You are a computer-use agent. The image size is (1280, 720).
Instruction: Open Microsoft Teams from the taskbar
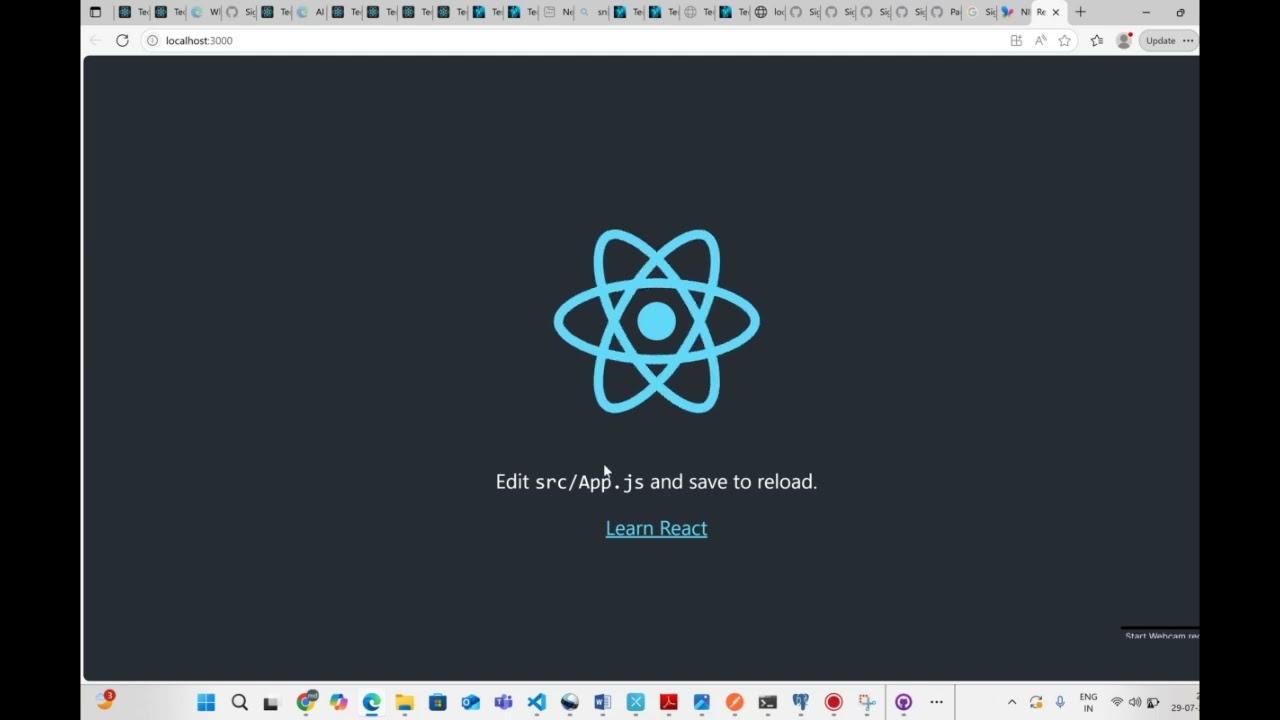tap(503, 702)
